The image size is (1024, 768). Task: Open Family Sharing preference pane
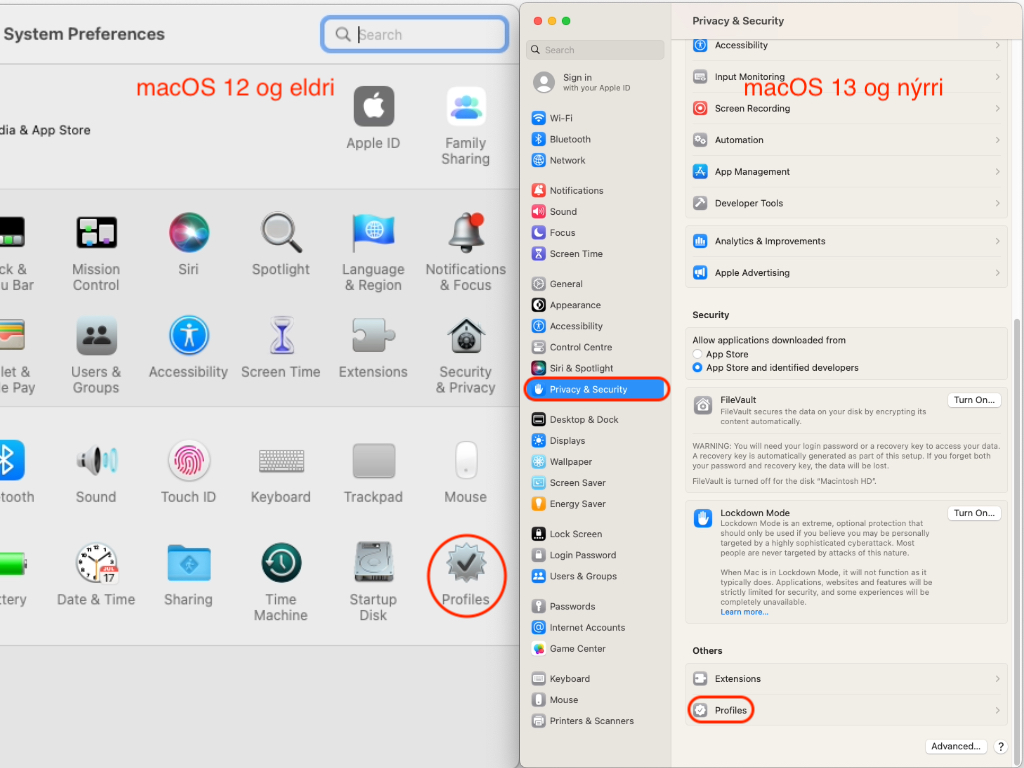coord(466,125)
